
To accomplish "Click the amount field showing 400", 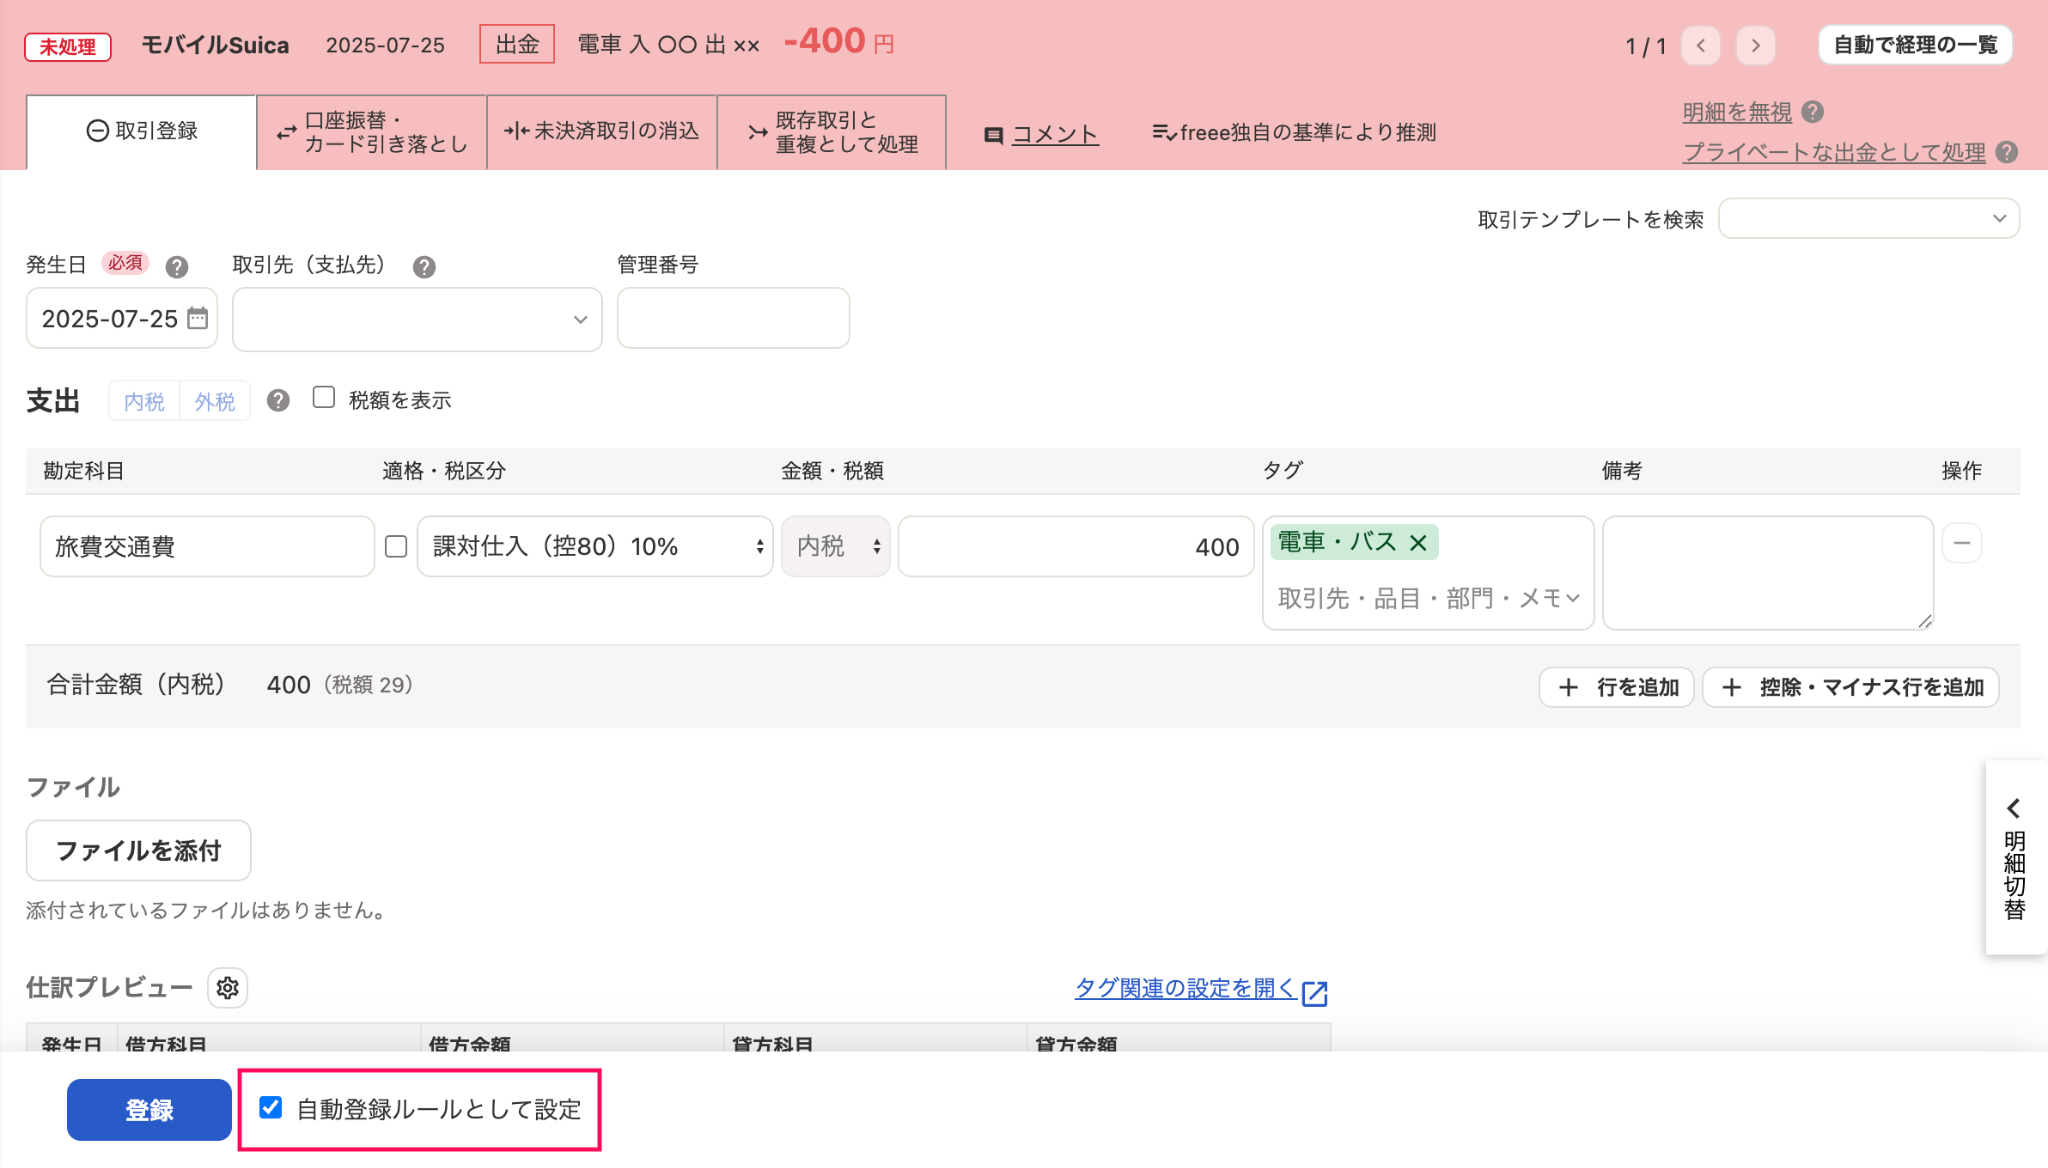I will (x=1076, y=546).
